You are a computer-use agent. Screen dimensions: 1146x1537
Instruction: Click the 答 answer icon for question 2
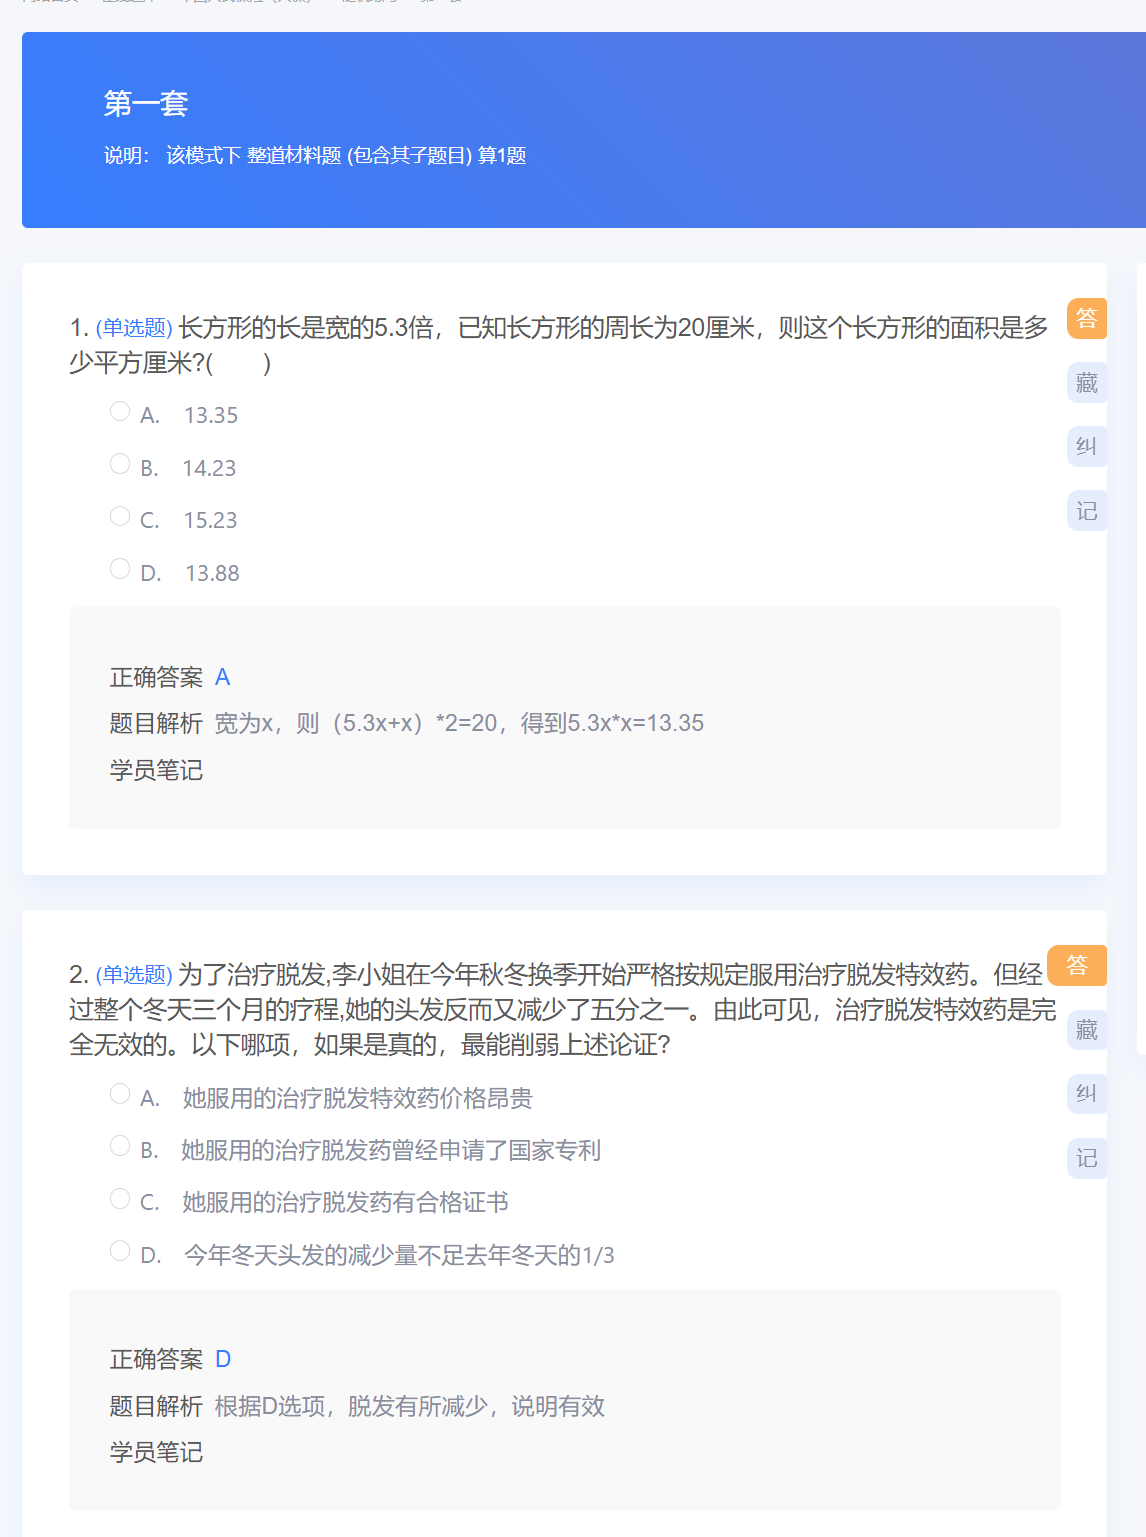(1077, 965)
